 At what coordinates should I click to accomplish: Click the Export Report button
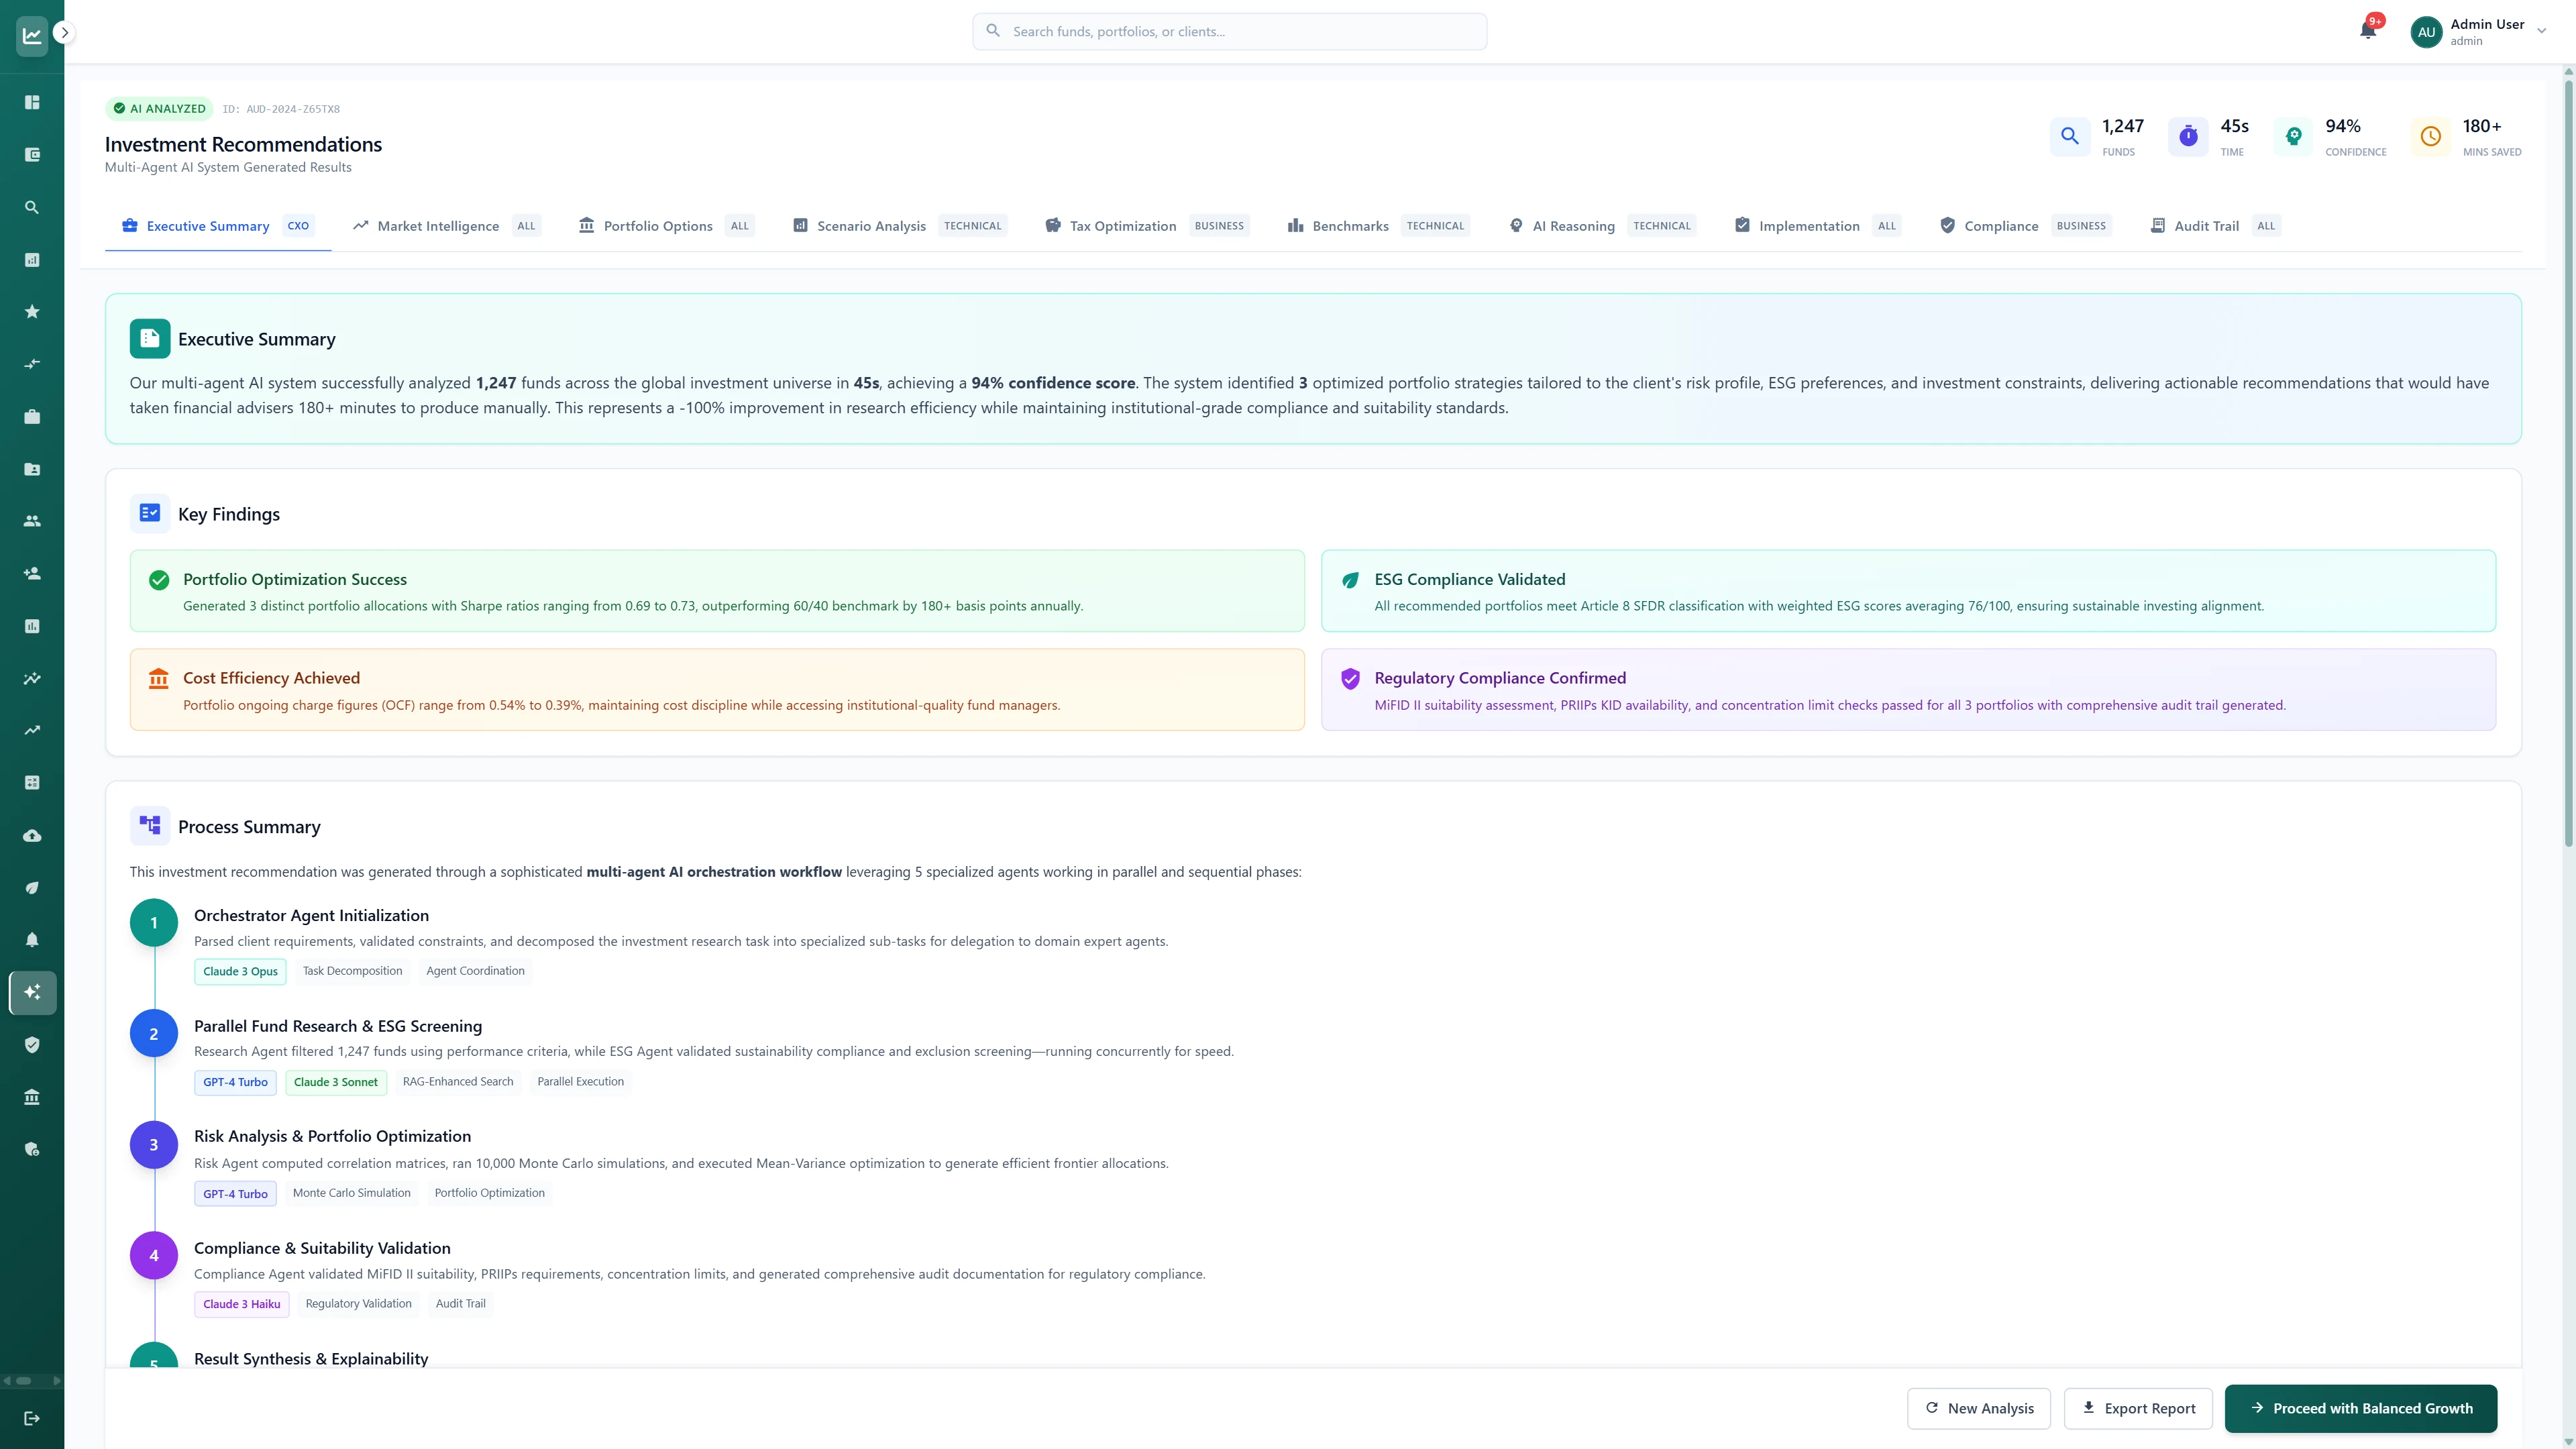(x=2138, y=1408)
